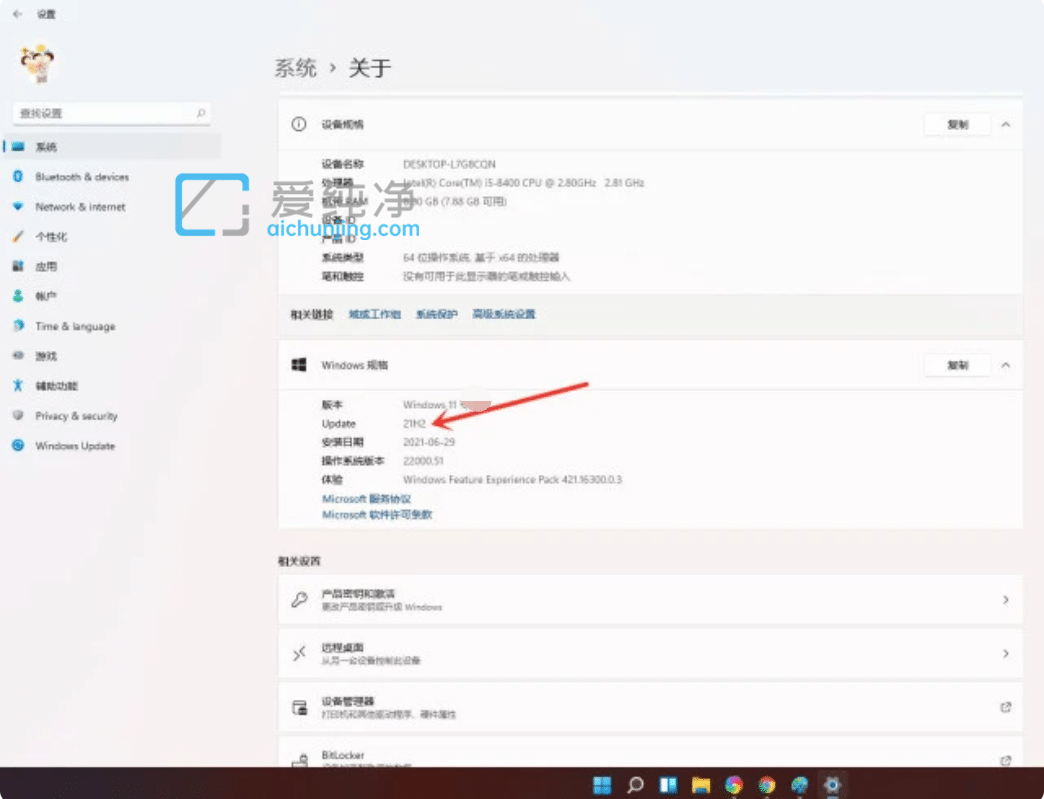This screenshot has height=799, width=1044.
Task: Collapse the device specifications section
Action: coord(1005,125)
